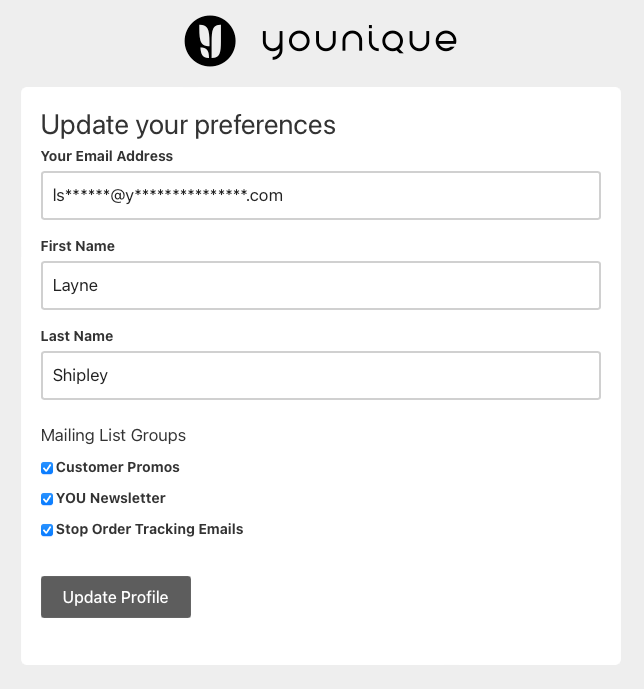644x689 pixels.
Task: Click the Update your preferences heading
Action: click(188, 125)
